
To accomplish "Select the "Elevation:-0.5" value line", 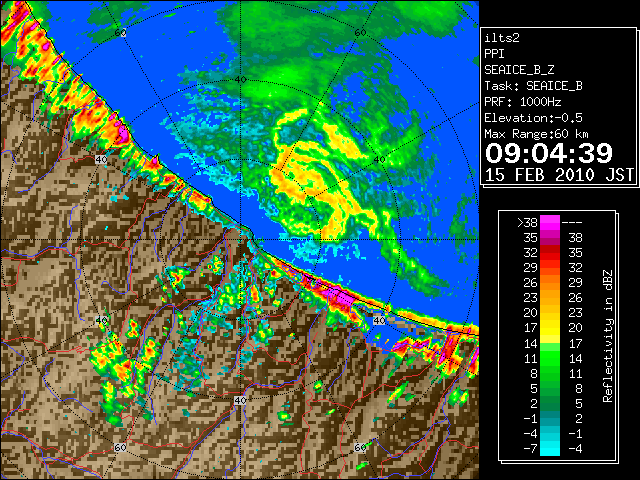I will [x=533, y=118].
